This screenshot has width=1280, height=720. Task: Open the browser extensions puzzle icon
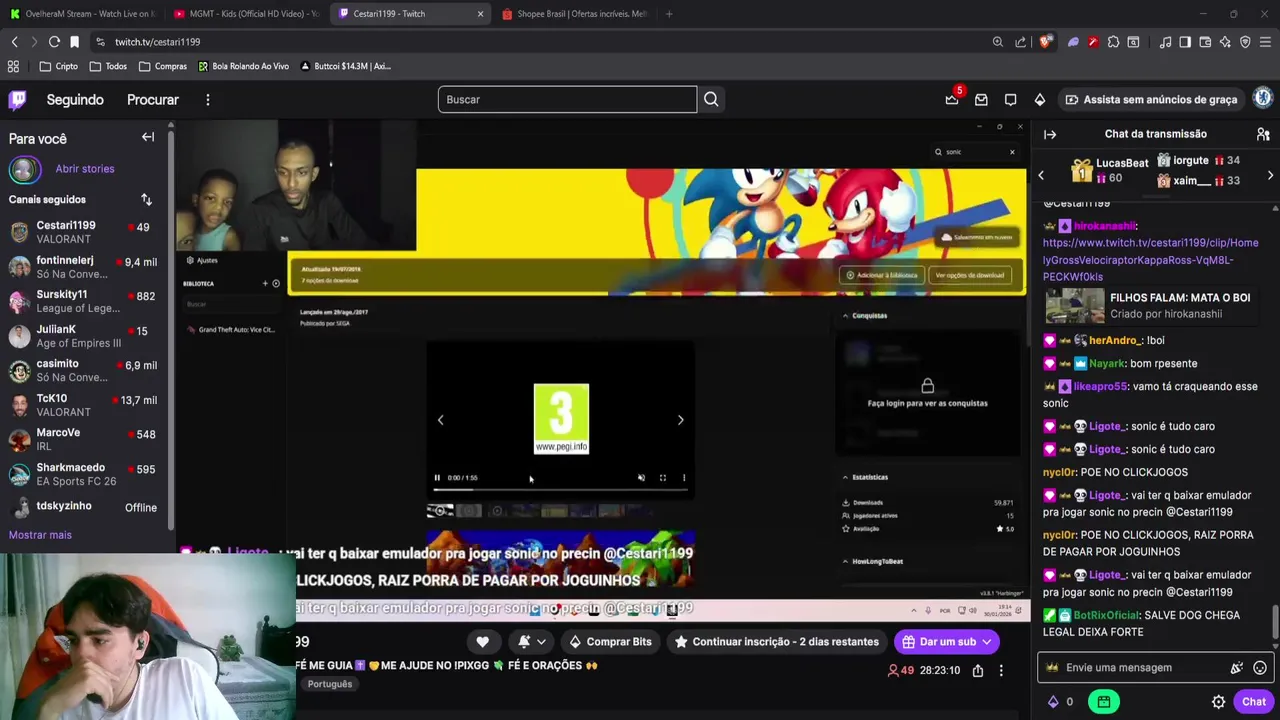(x=1113, y=42)
